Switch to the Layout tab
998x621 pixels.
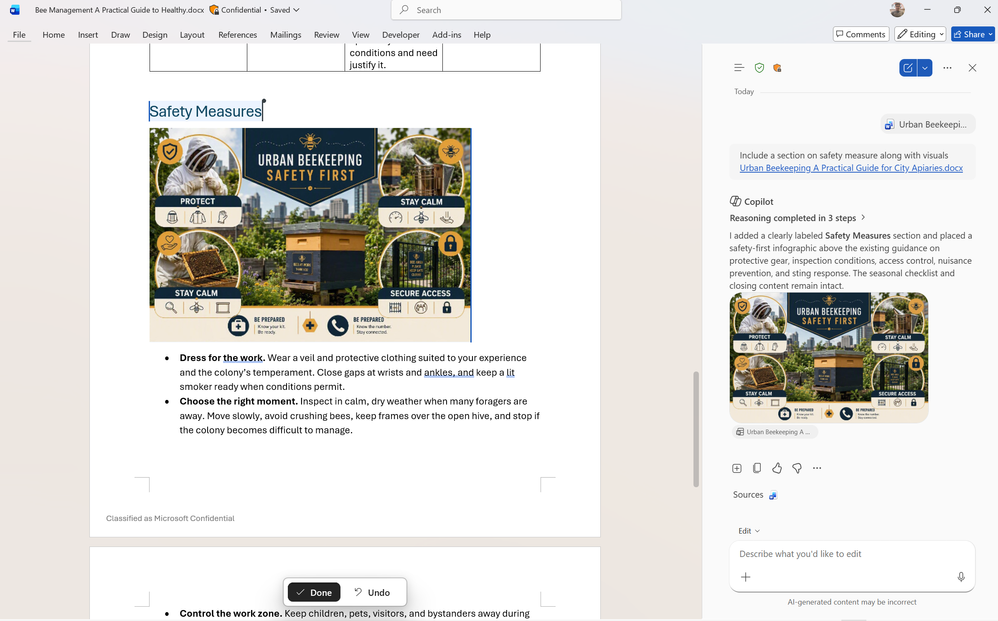[x=192, y=34]
